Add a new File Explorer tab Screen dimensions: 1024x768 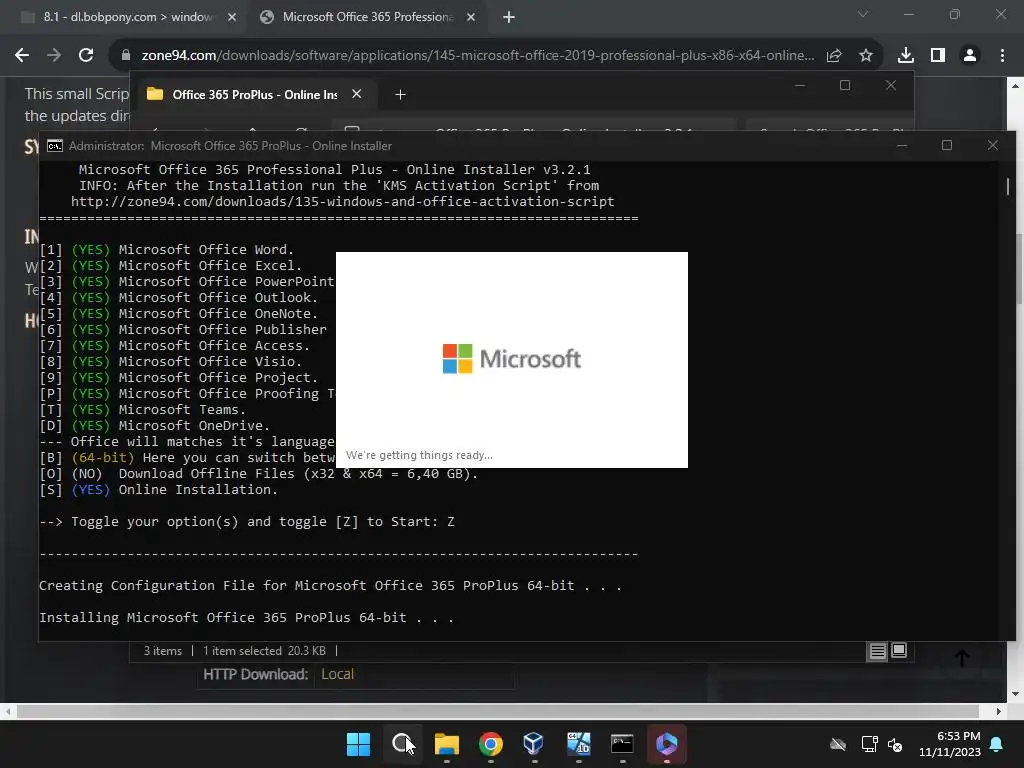(400, 95)
